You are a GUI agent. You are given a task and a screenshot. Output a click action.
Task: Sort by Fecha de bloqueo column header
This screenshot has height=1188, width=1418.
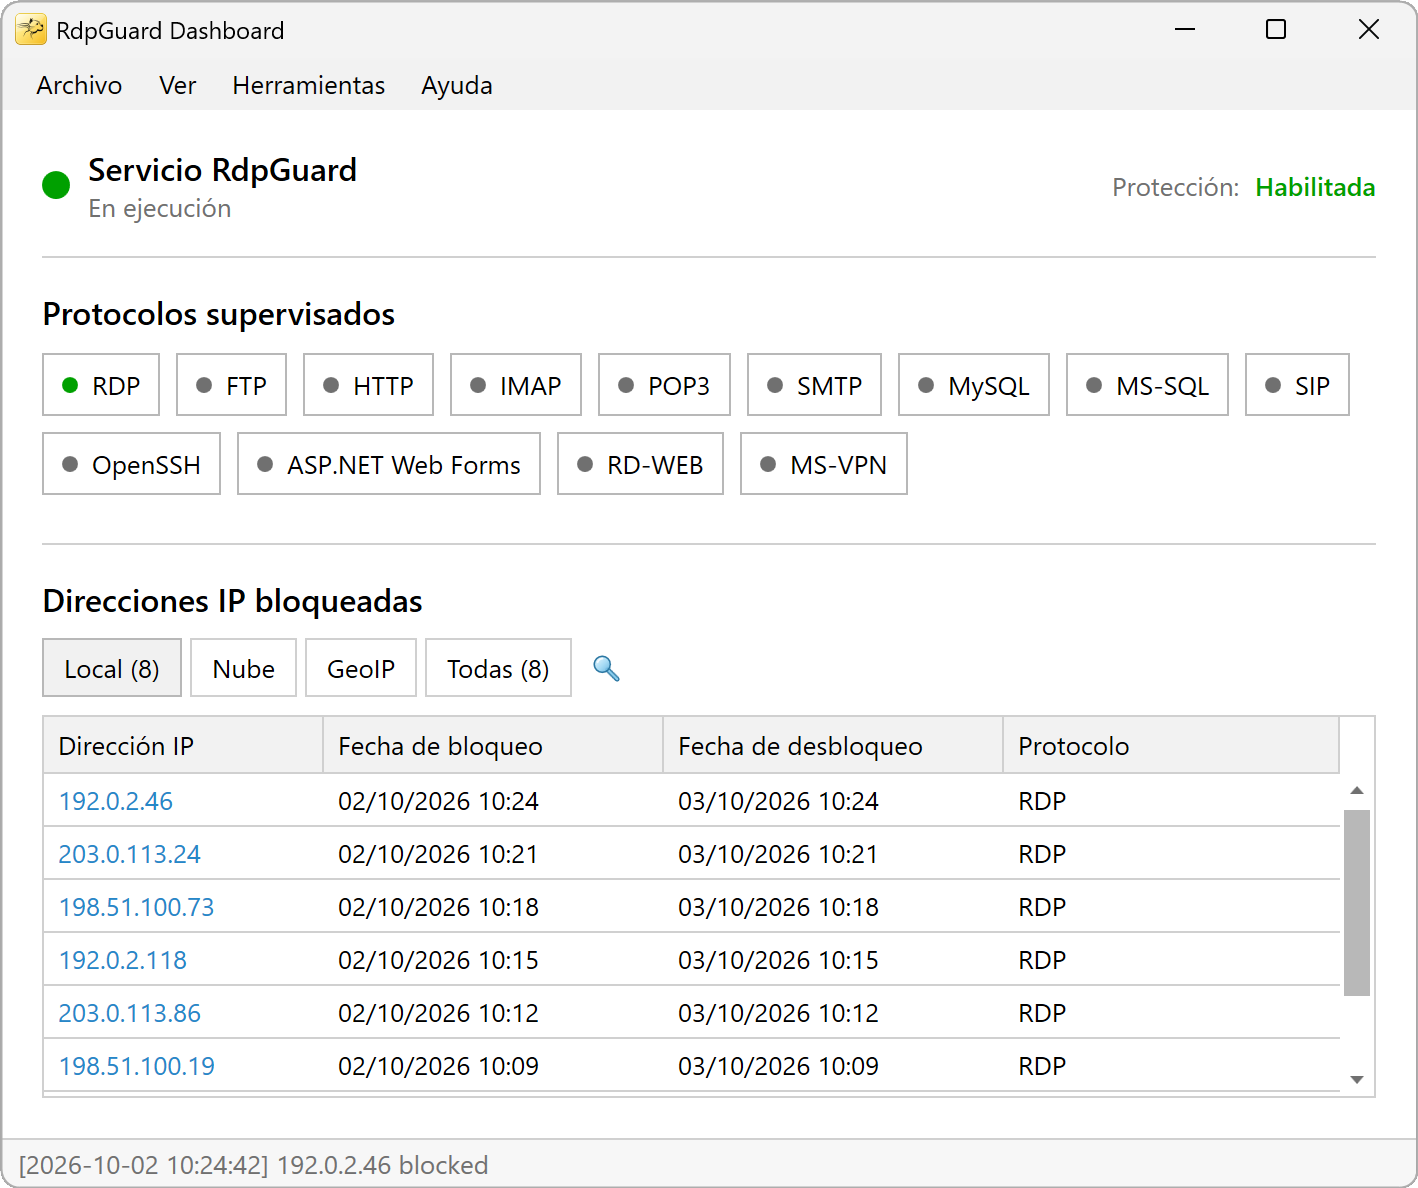[493, 746]
